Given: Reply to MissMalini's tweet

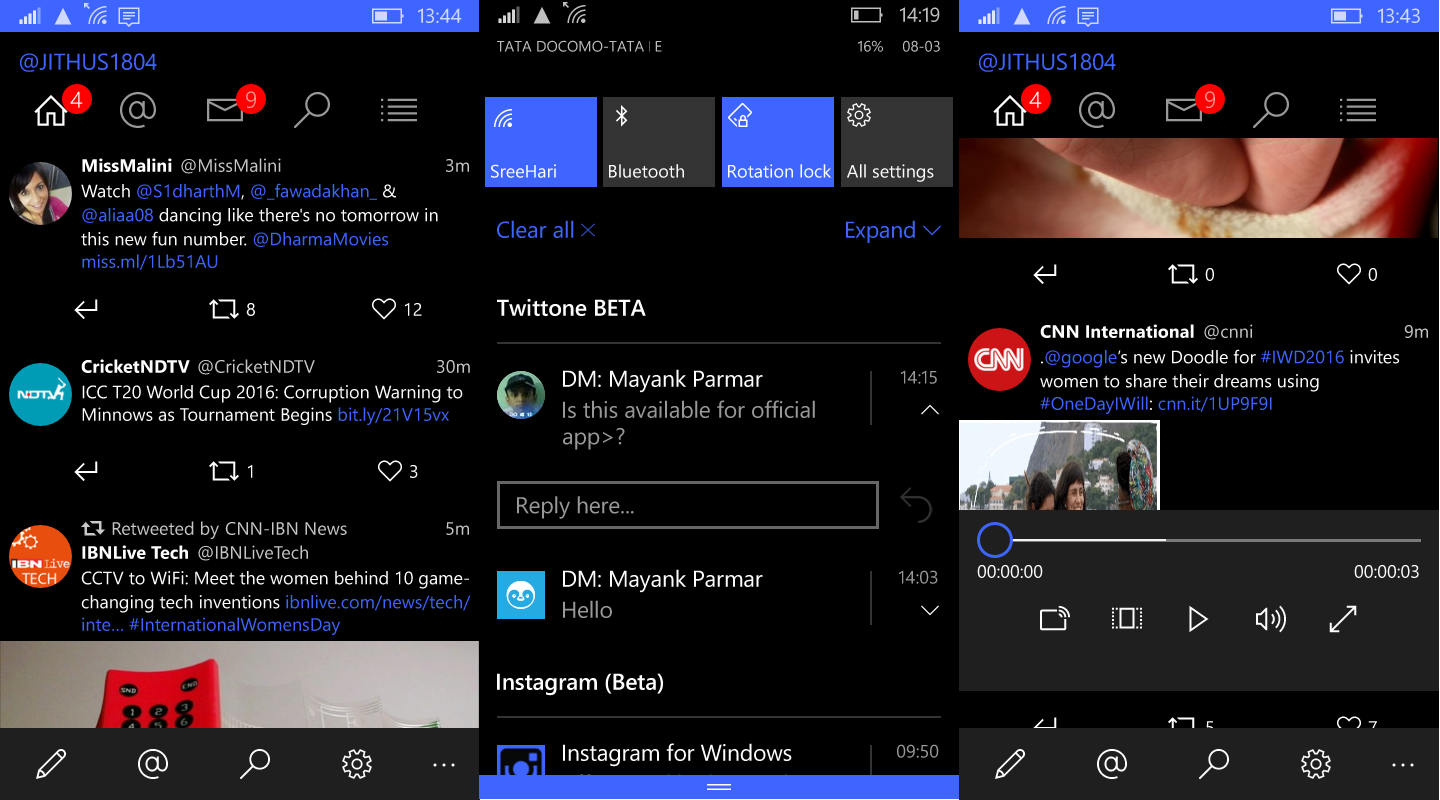Looking at the screenshot, I should tap(87, 310).
